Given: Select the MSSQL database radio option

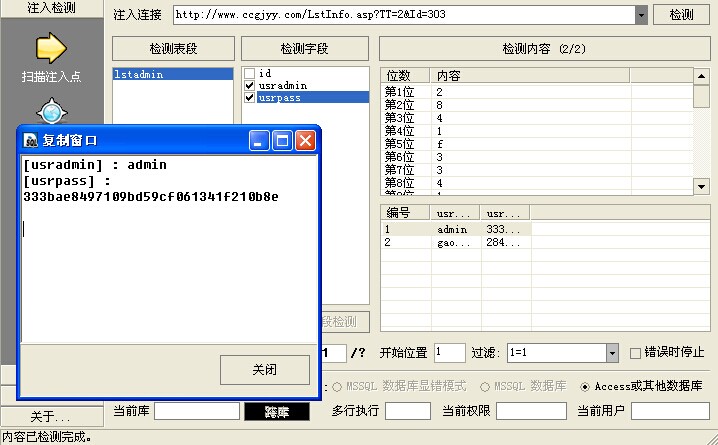Looking at the screenshot, I should pyautogui.click(x=485, y=387).
